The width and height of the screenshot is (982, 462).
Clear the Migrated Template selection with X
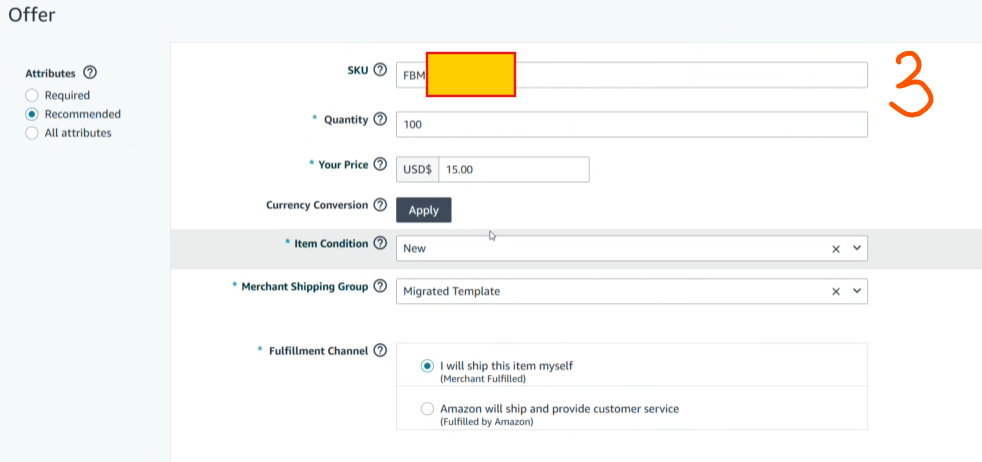pyautogui.click(x=836, y=291)
